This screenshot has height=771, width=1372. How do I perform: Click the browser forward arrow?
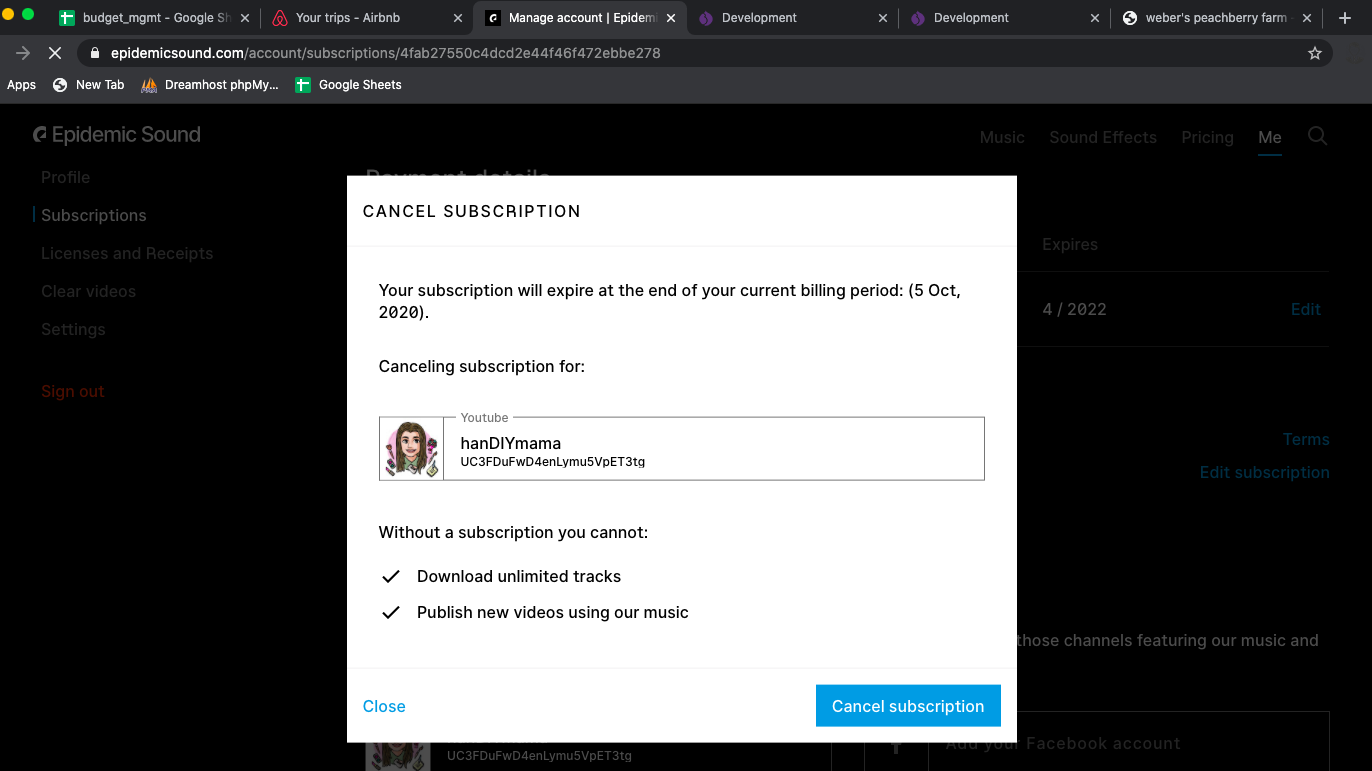coord(23,53)
